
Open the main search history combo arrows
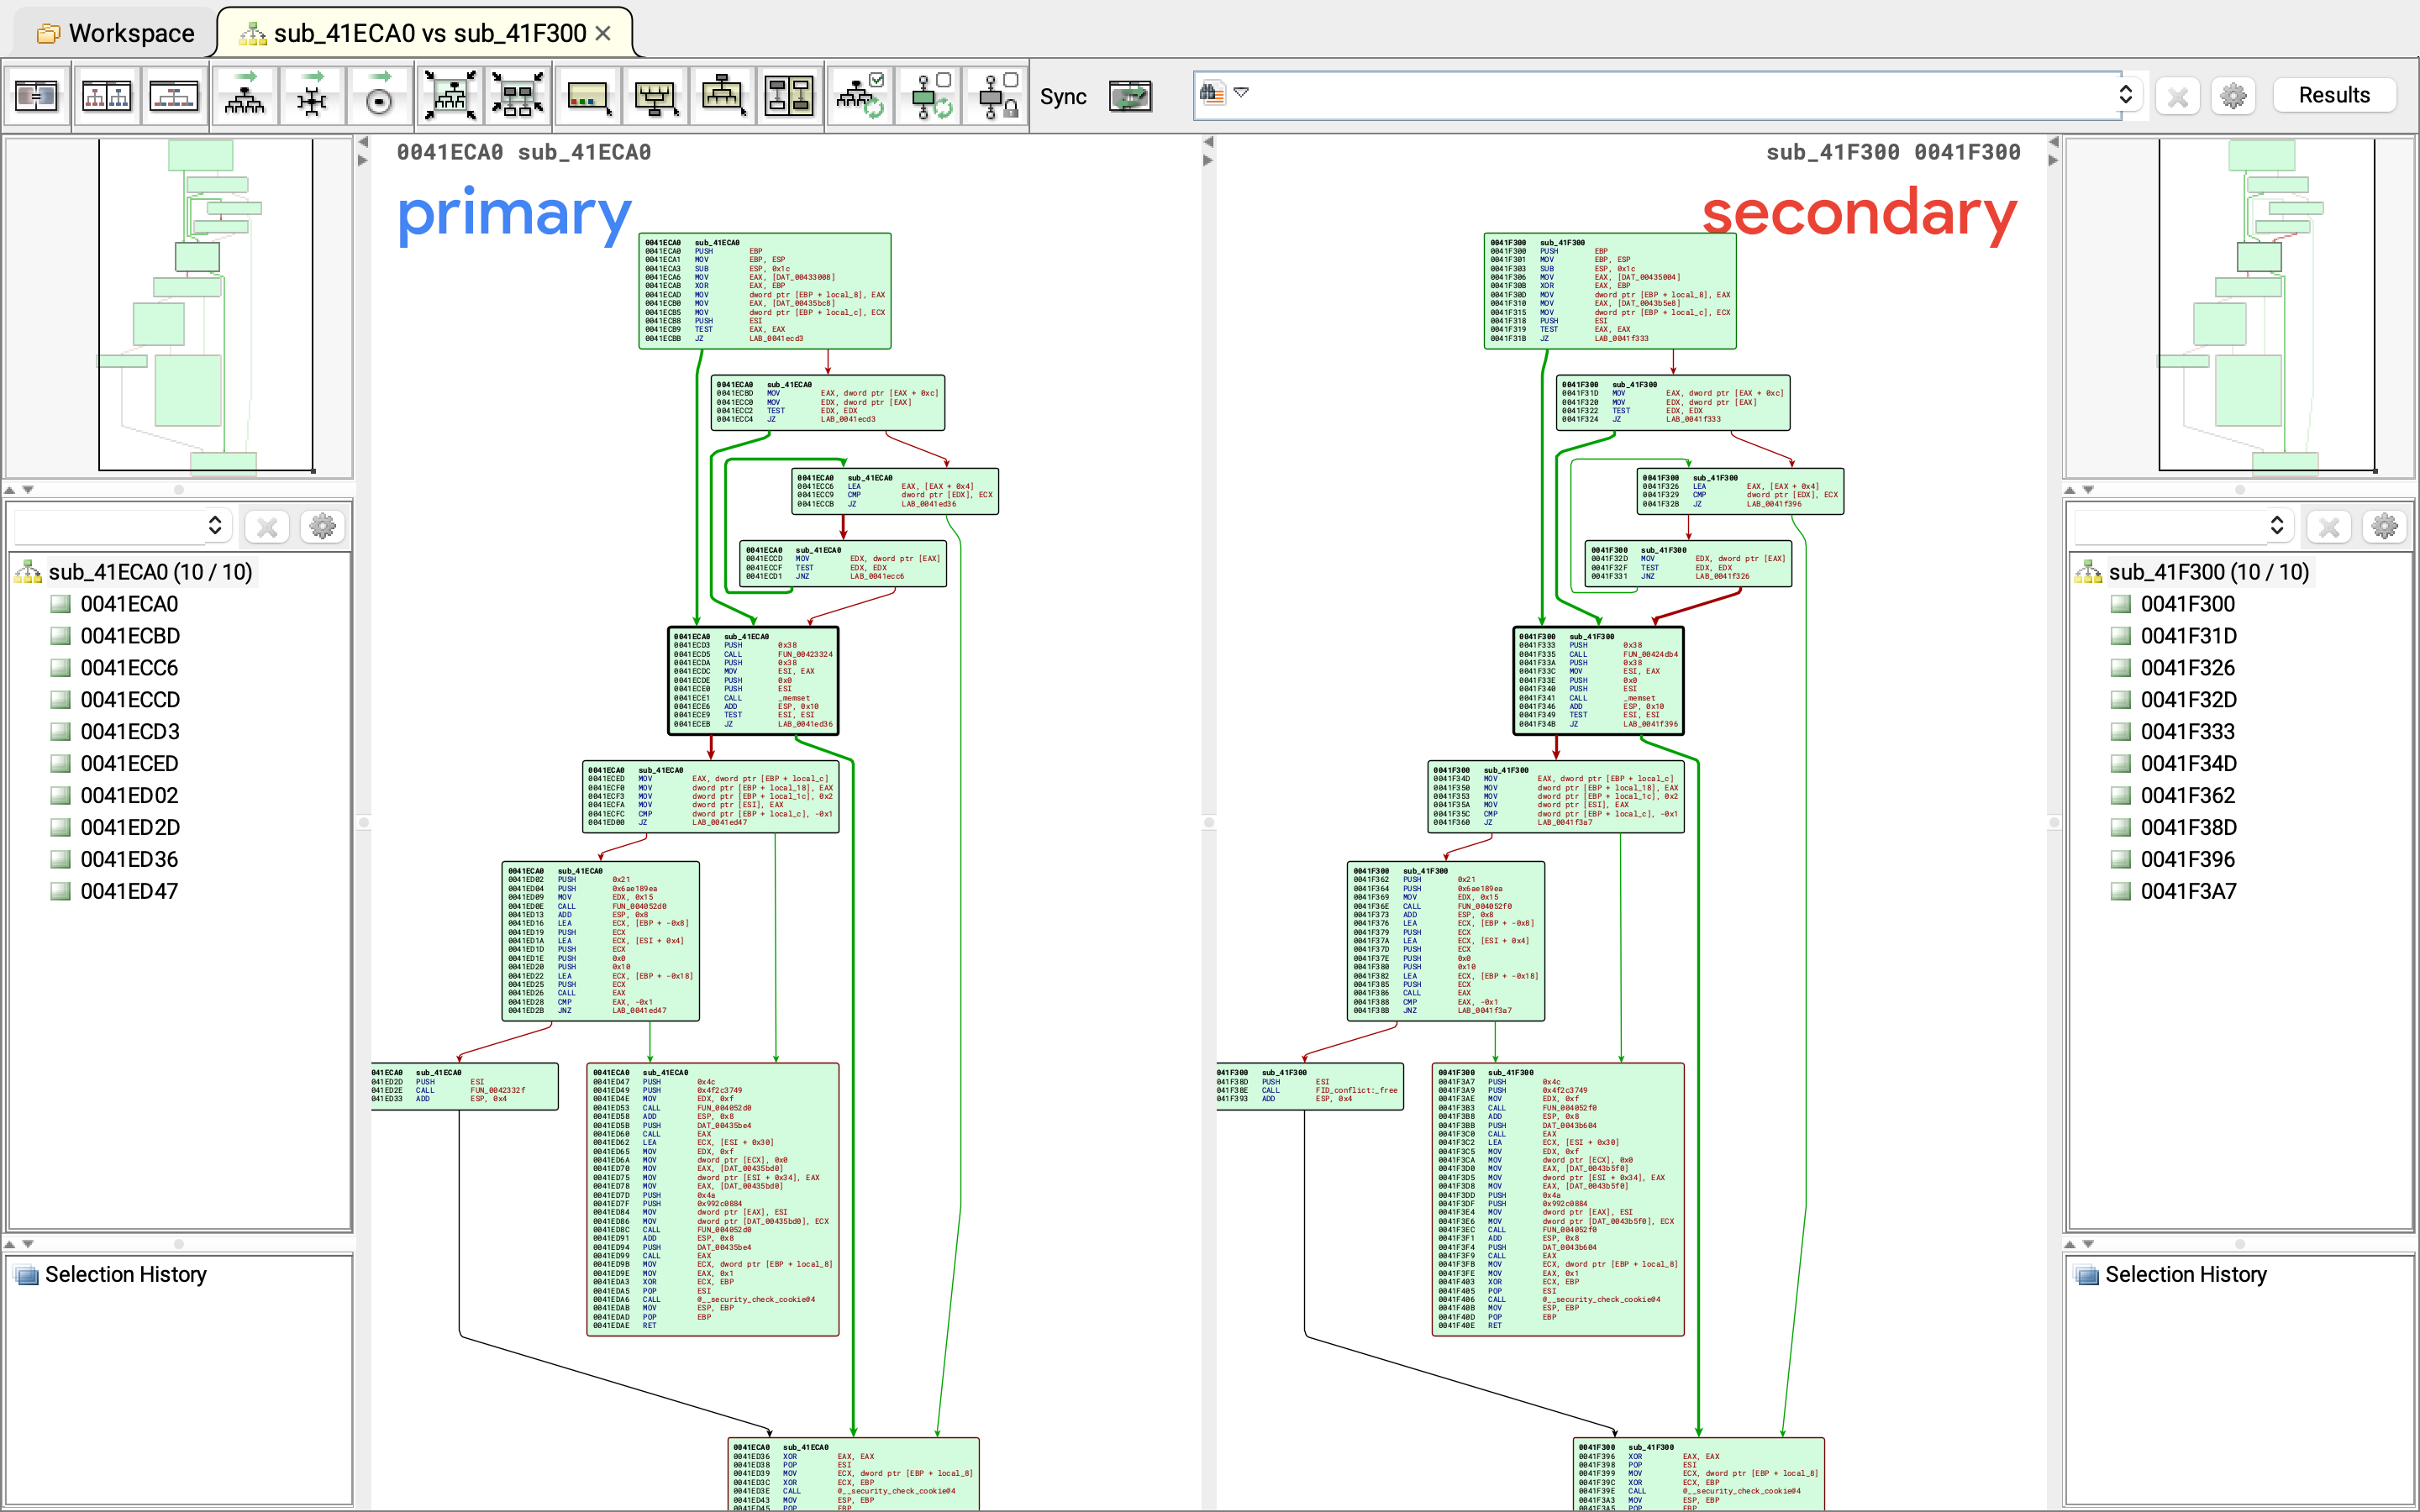2126,94
